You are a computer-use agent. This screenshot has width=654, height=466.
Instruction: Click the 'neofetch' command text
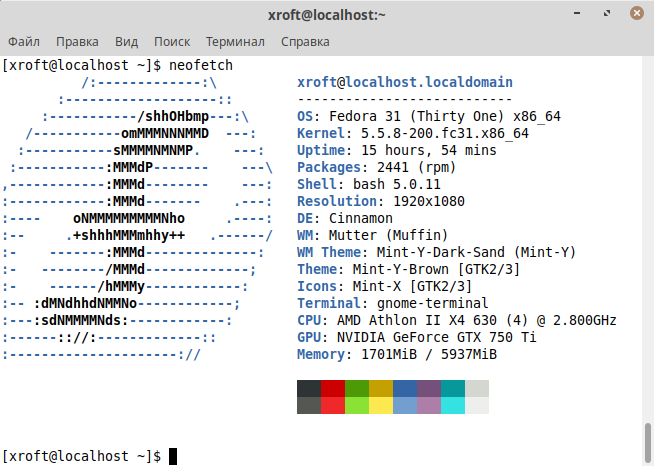(x=201, y=65)
